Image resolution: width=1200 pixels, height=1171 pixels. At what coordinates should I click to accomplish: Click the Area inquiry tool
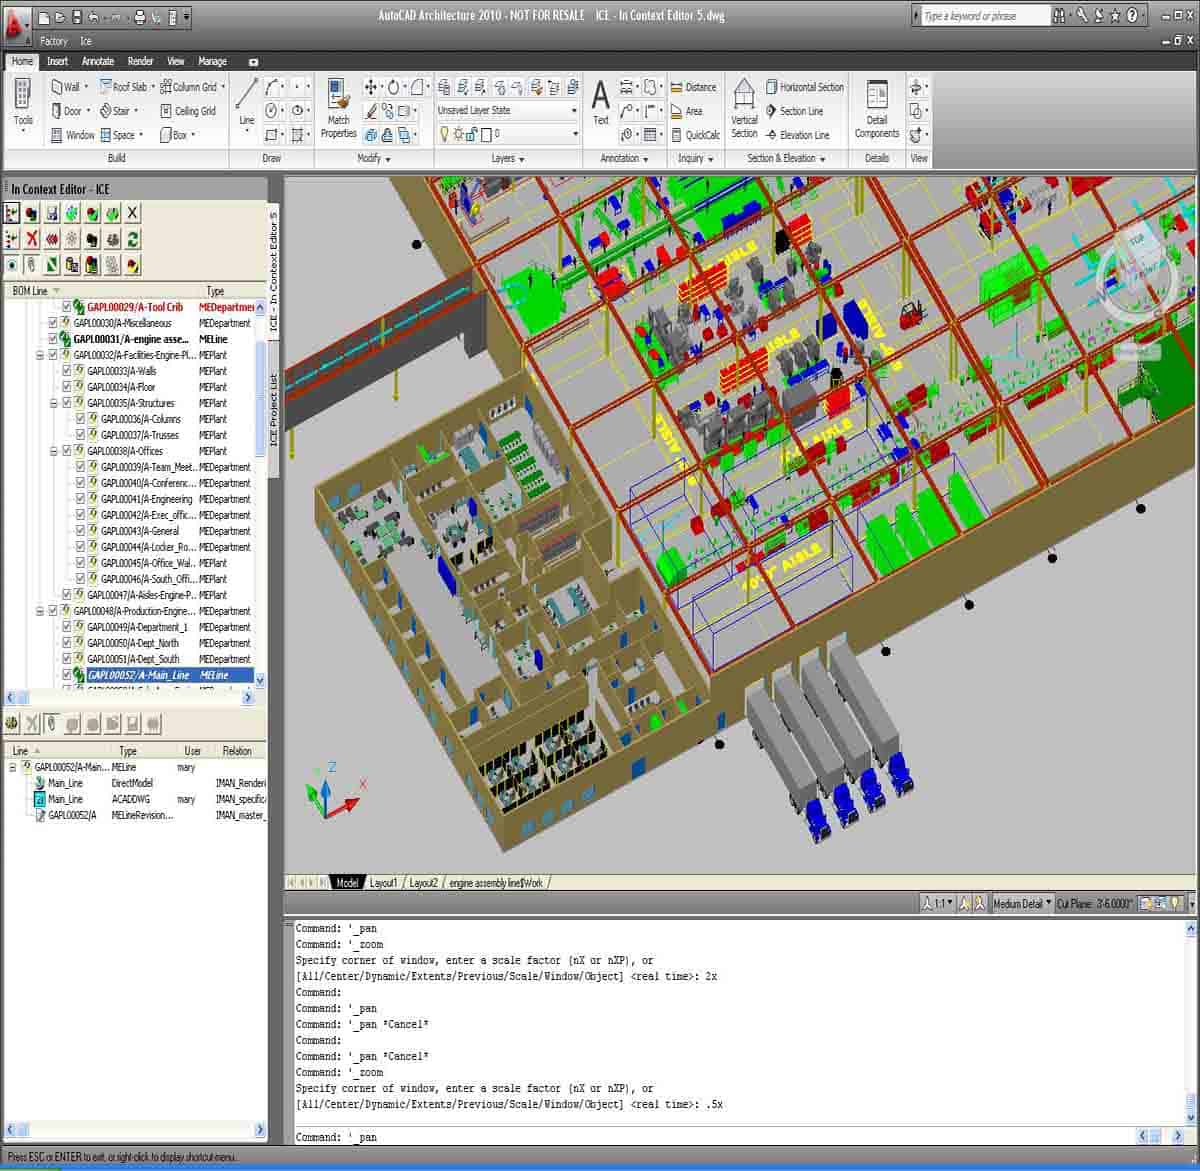[686, 111]
